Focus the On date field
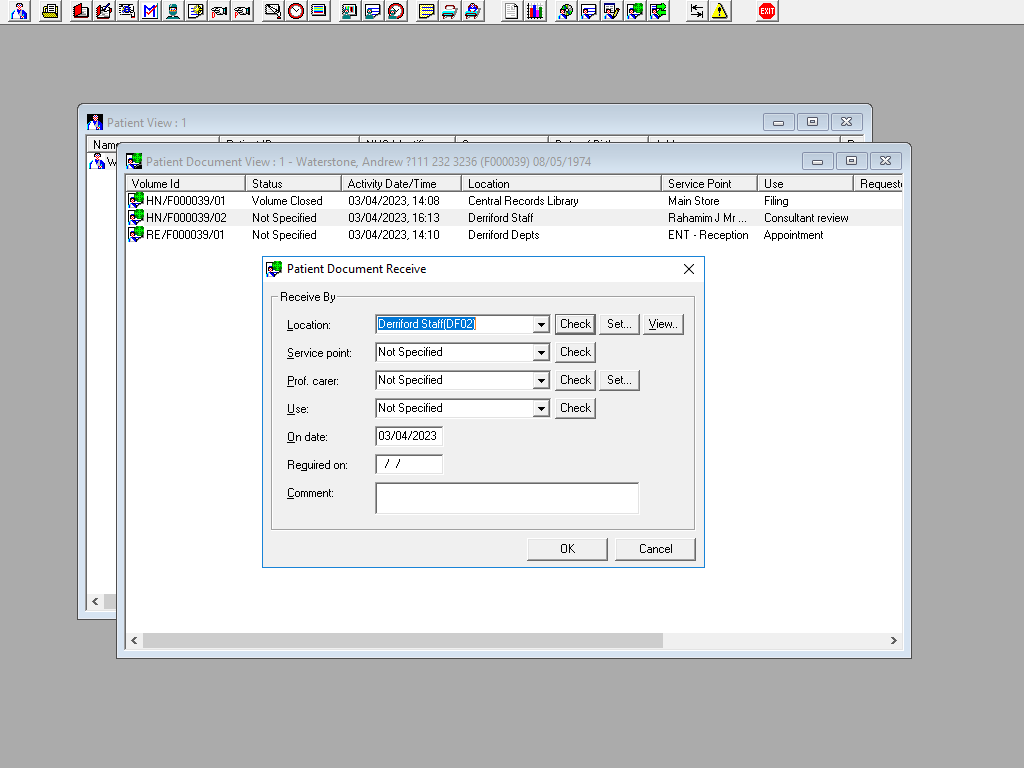The width and height of the screenshot is (1024, 768). coord(409,436)
